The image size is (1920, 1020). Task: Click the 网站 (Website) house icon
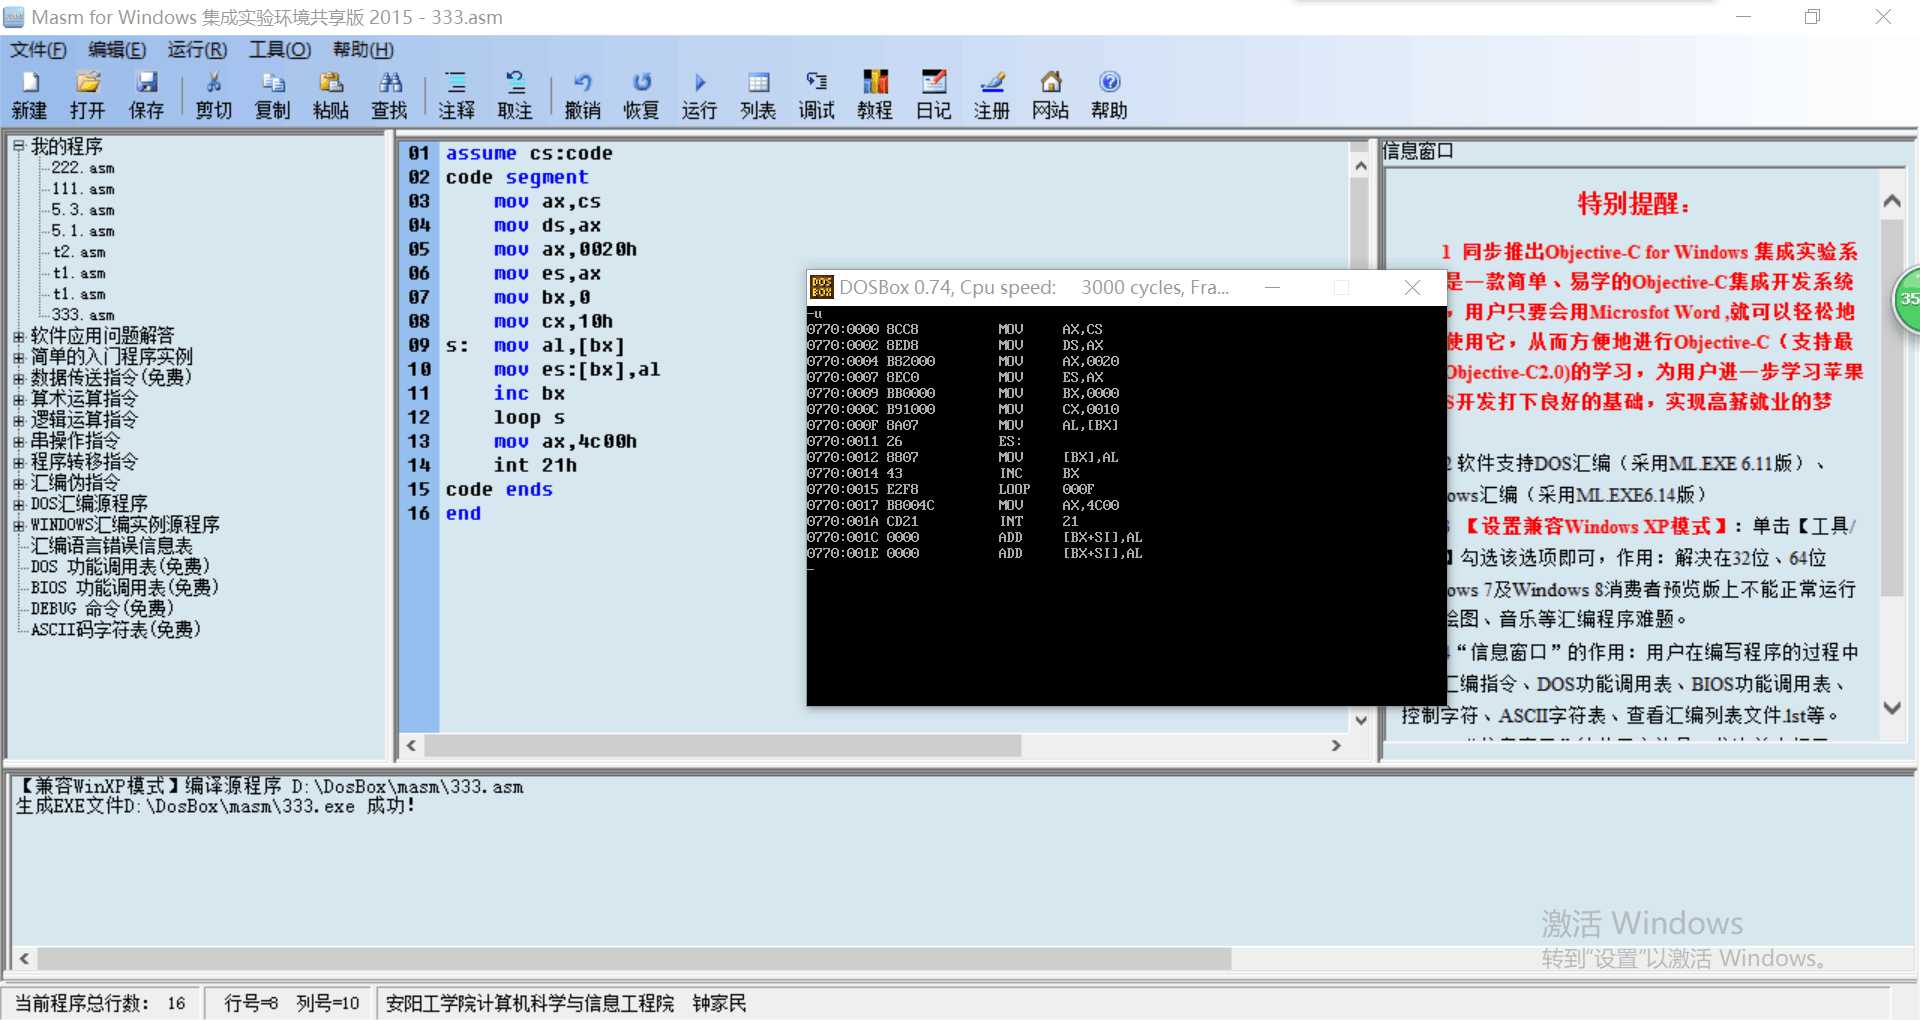1051,82
